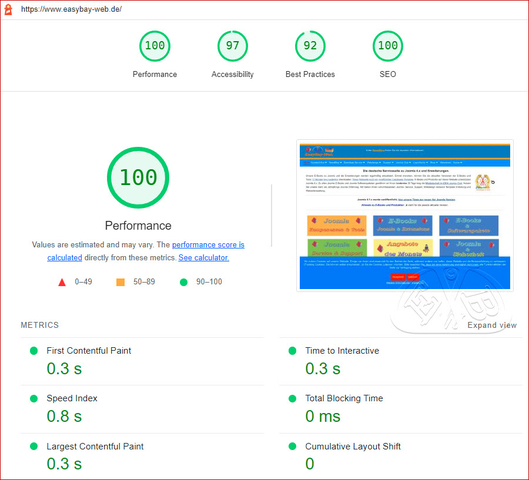529x480 pixels.
Task: Click the 0–49 range label
Action: tap(83, 282)
